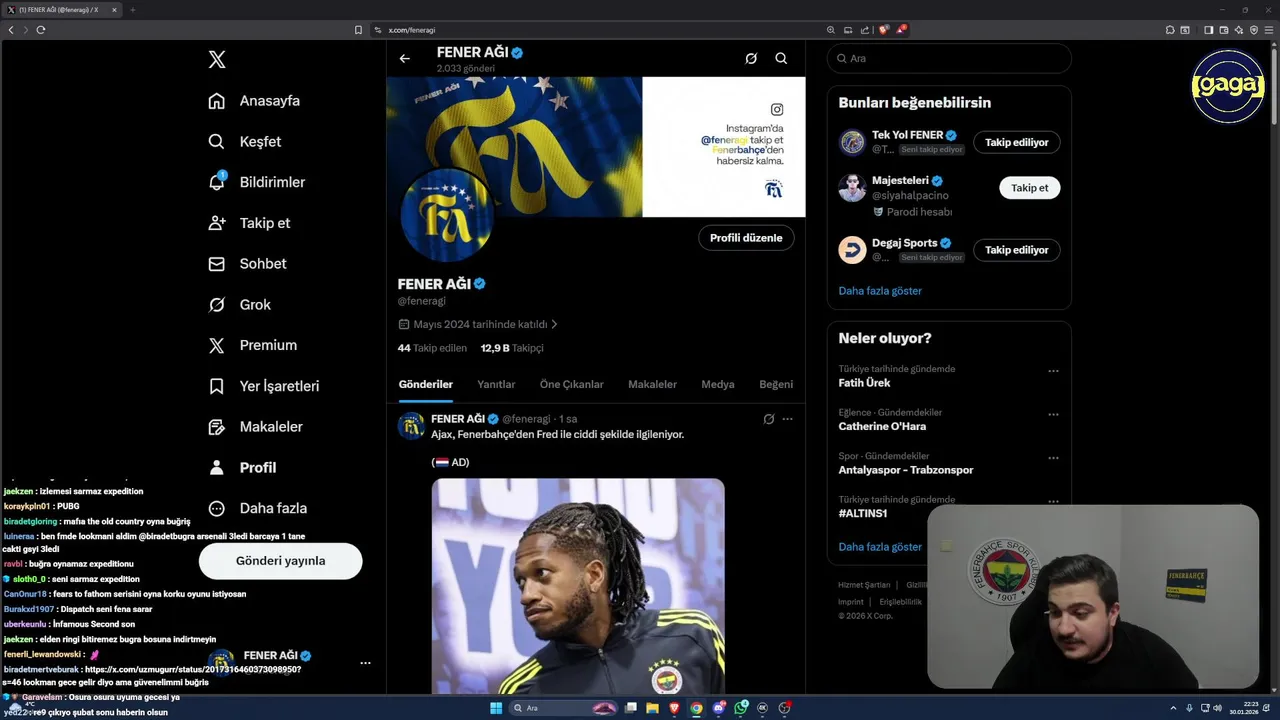Open WhatsApp from the taskbar
Screen dimensions: 1280x720
[741, 708]
